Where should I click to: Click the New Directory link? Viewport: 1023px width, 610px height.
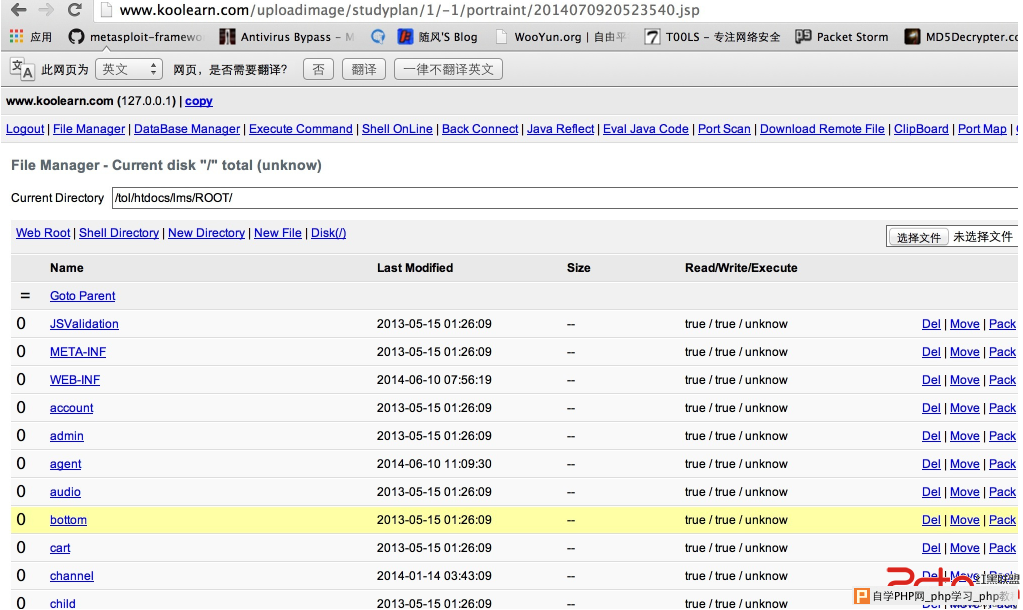pos(206,233)
